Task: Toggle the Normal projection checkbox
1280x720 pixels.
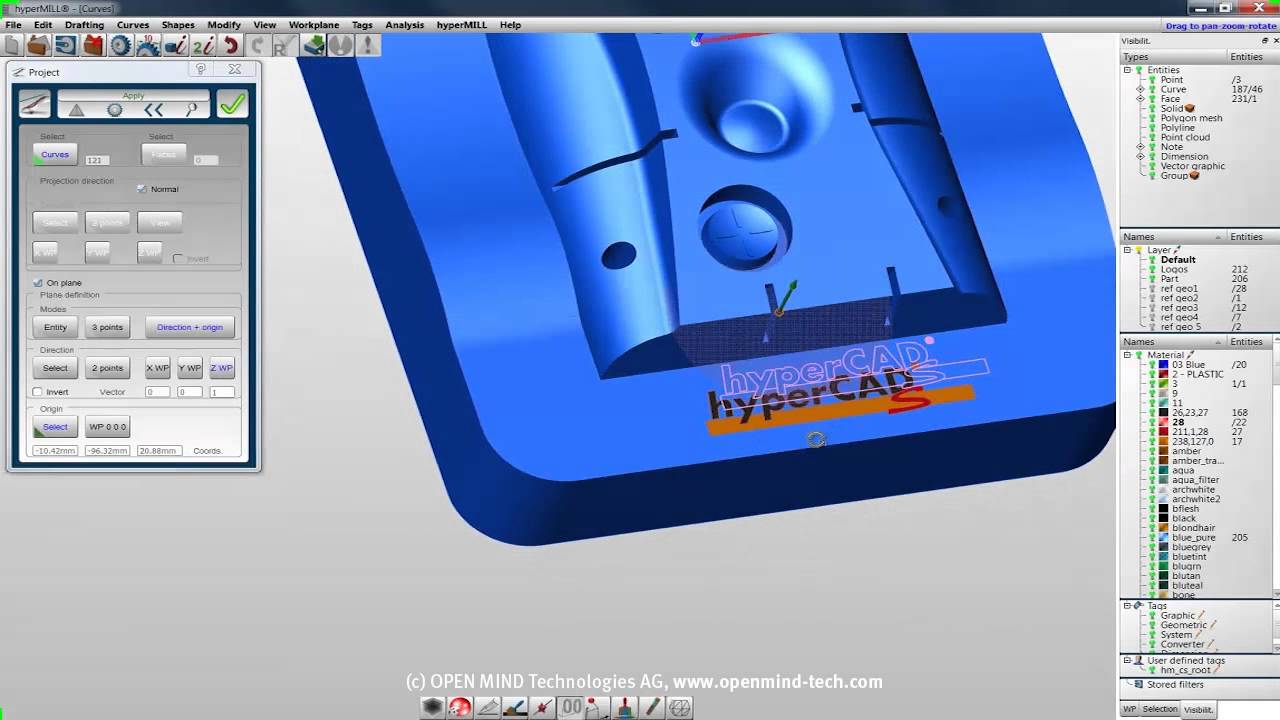Action: pos(142,189)
